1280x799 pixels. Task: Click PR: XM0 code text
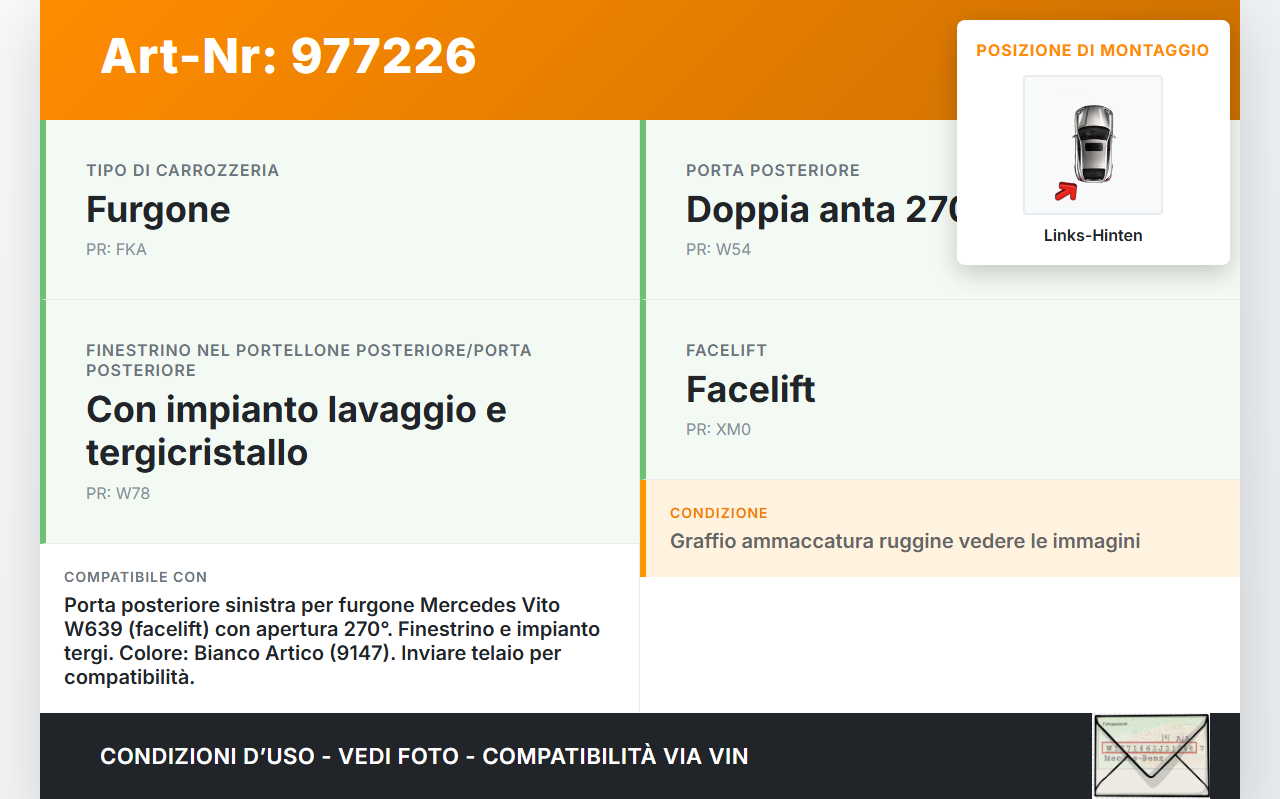(718, 429)
